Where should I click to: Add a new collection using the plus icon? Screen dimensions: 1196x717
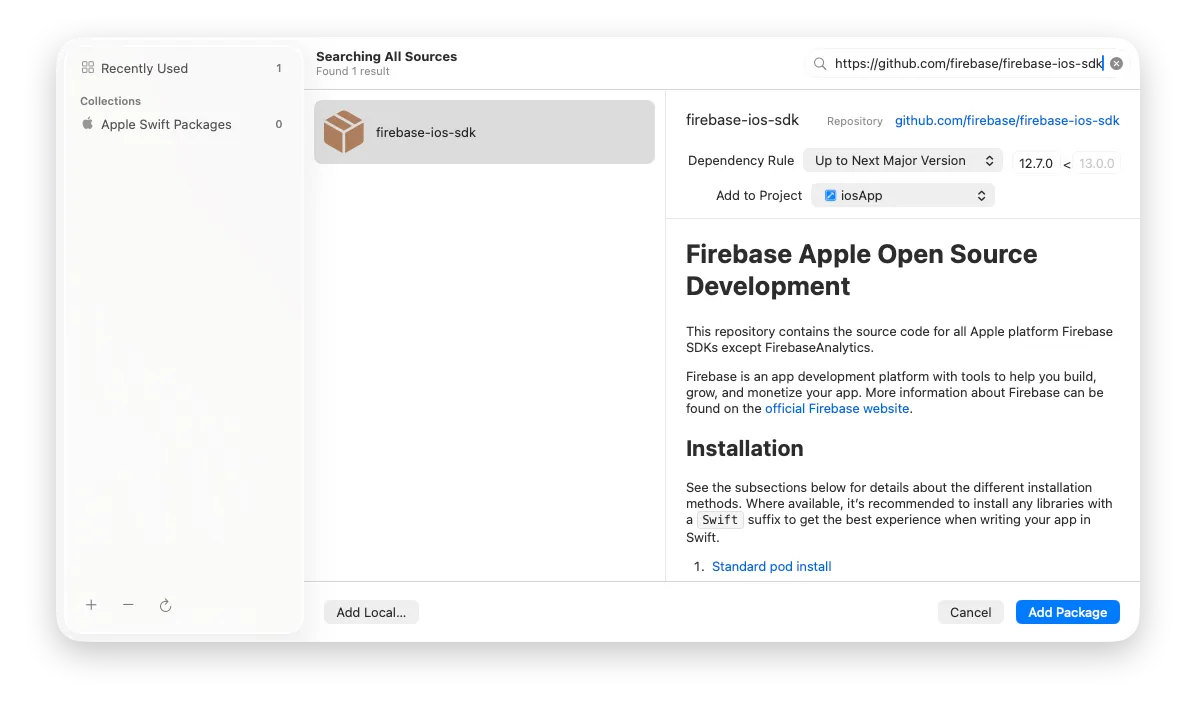[91, 605]
